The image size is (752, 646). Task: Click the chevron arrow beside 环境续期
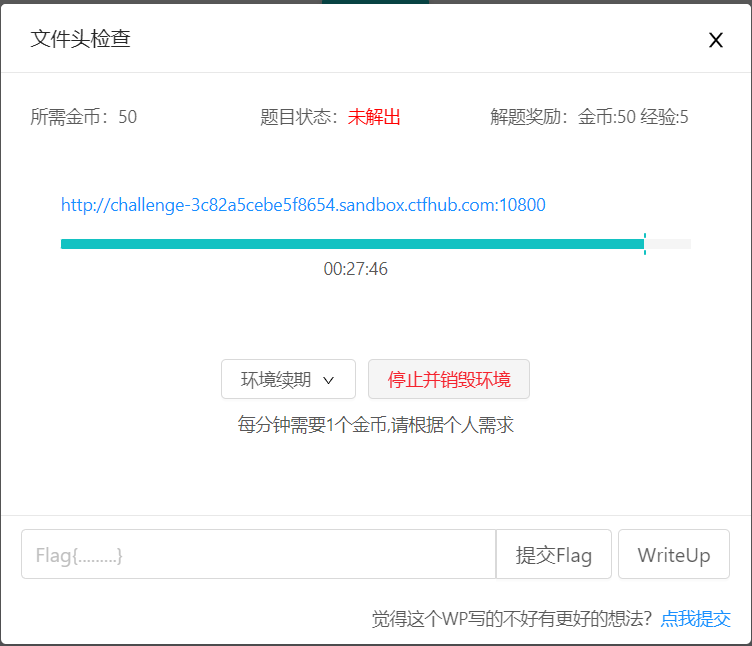click(328, 381)
